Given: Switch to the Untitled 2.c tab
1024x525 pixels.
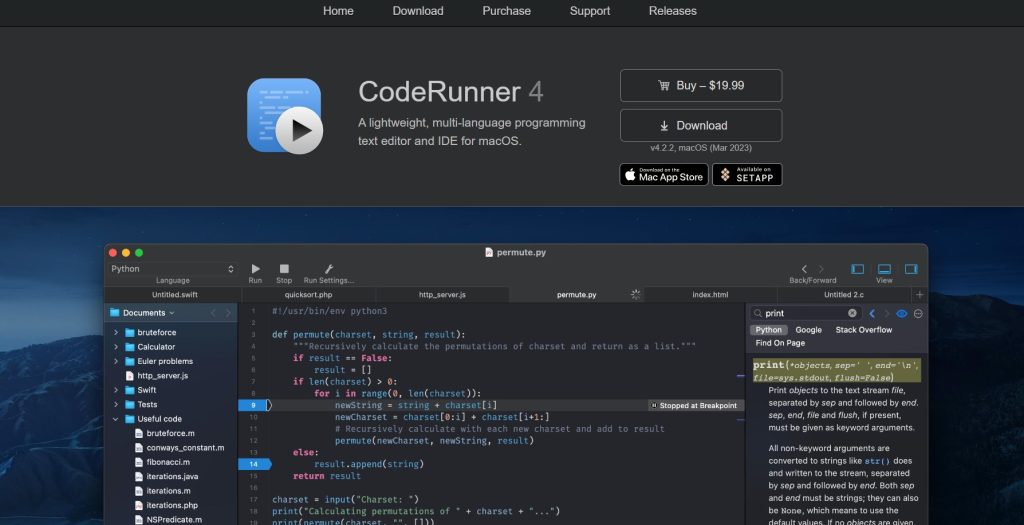Looking at the screenshot, I should coord(843,294).
